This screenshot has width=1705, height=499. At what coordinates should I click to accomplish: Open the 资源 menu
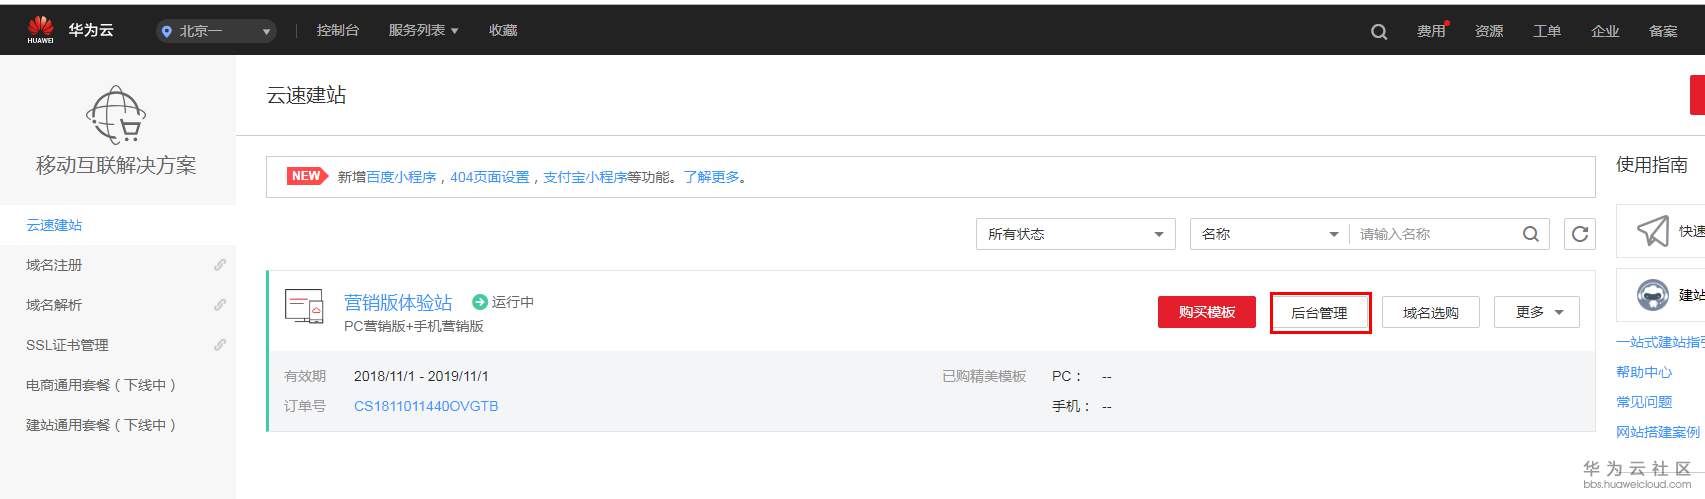[1489, 32]
